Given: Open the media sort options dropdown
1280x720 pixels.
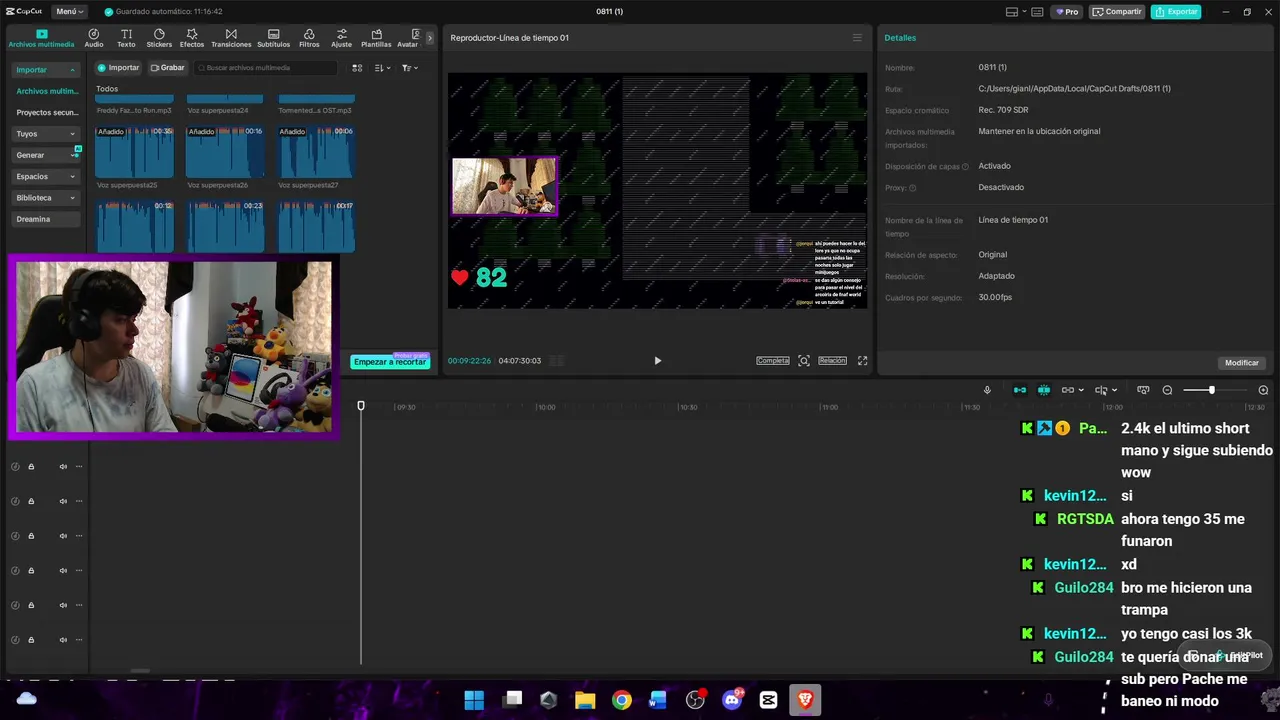Looking at the screenshot, I should coord(383,68).
